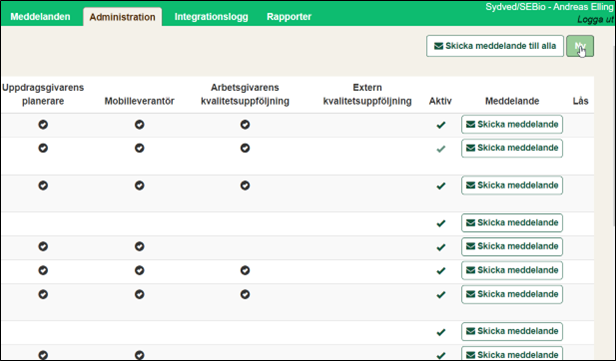This screenshot has width=616, height=361.
Task: Open the Rapporter tab
Action: click(x=289, y=16)
